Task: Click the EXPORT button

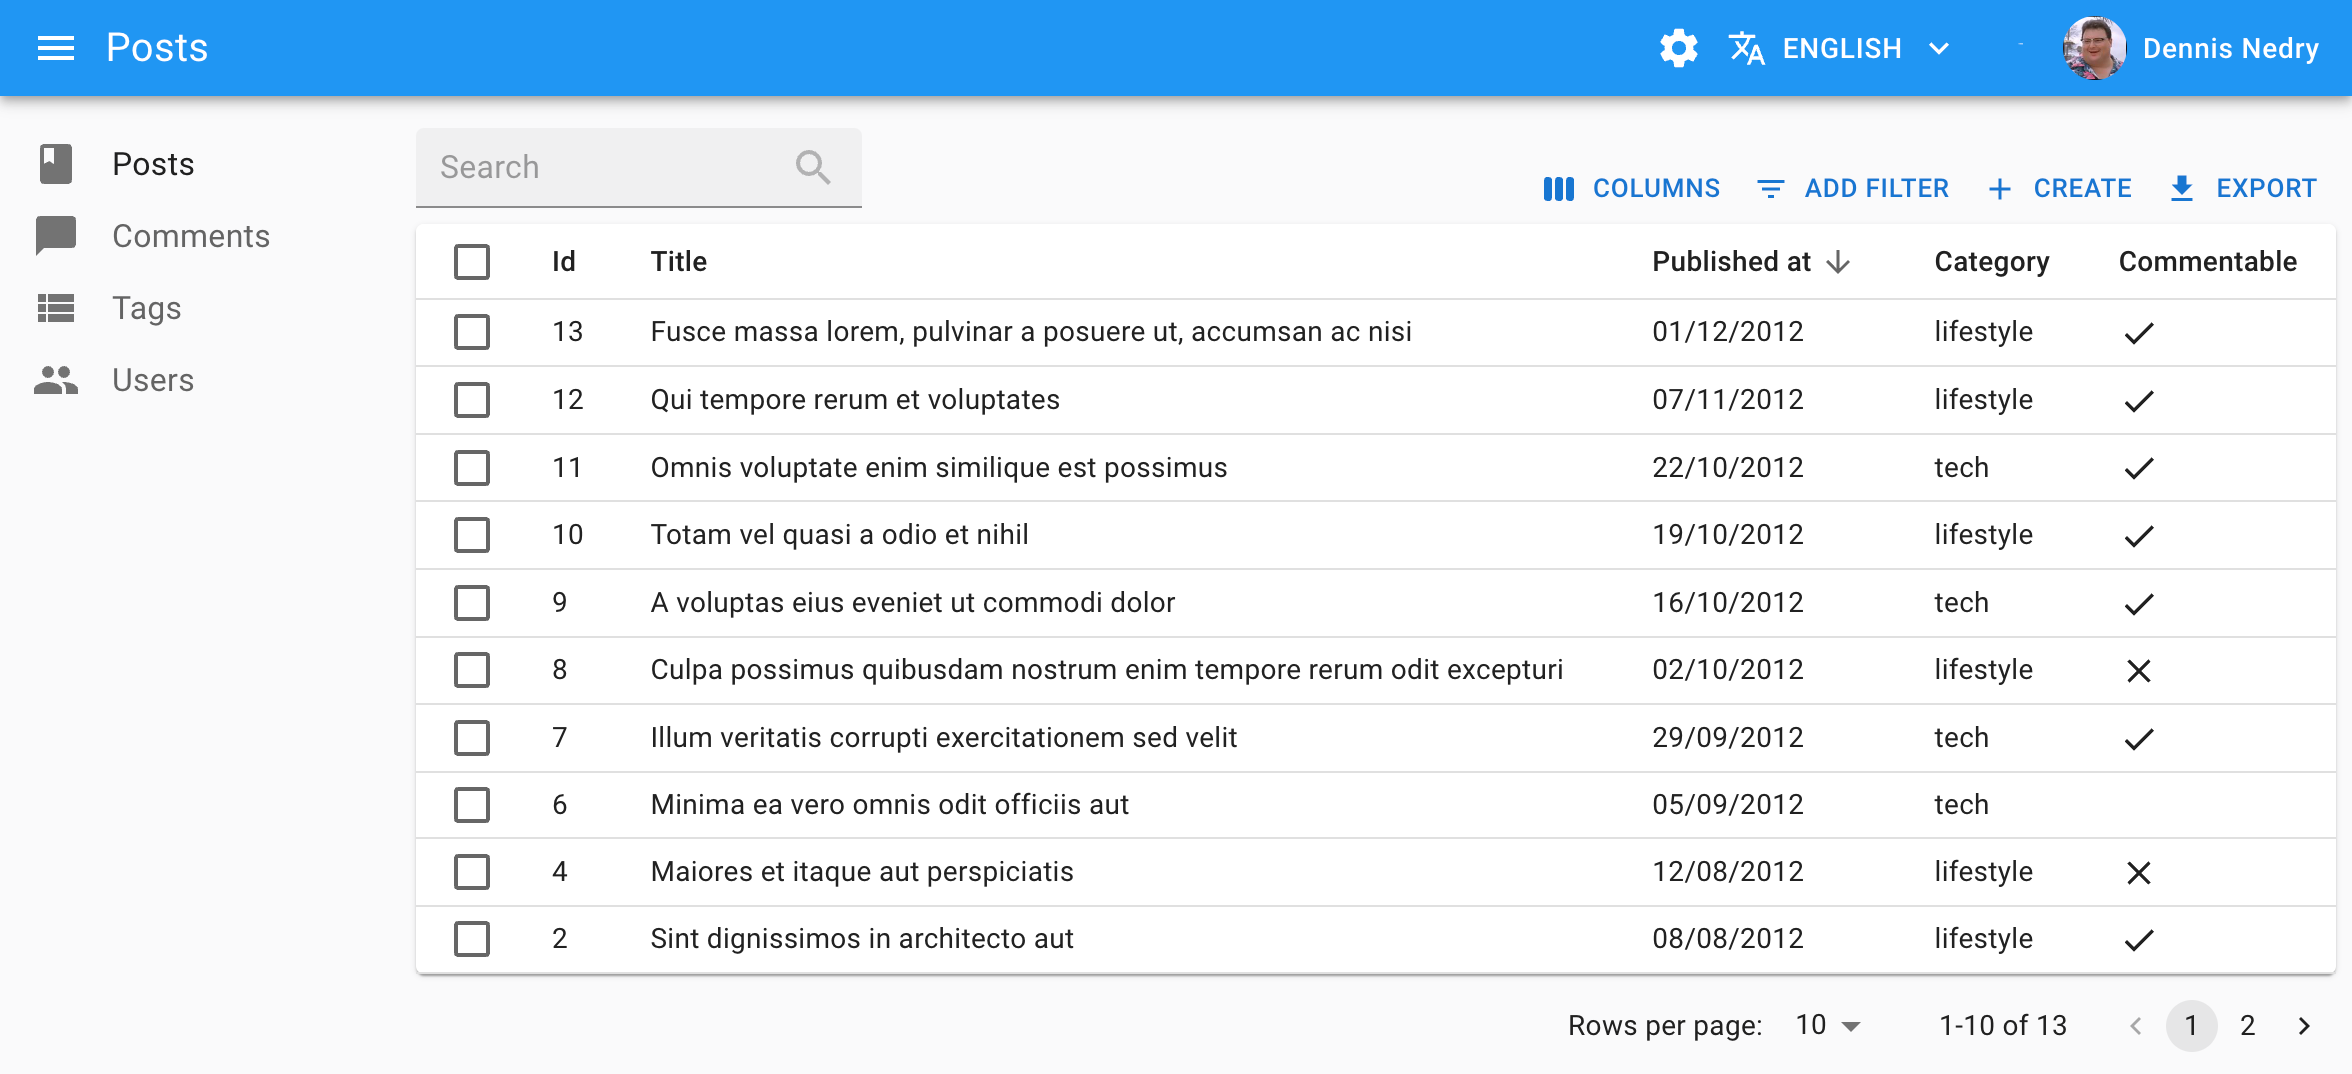Action: 2243,188
